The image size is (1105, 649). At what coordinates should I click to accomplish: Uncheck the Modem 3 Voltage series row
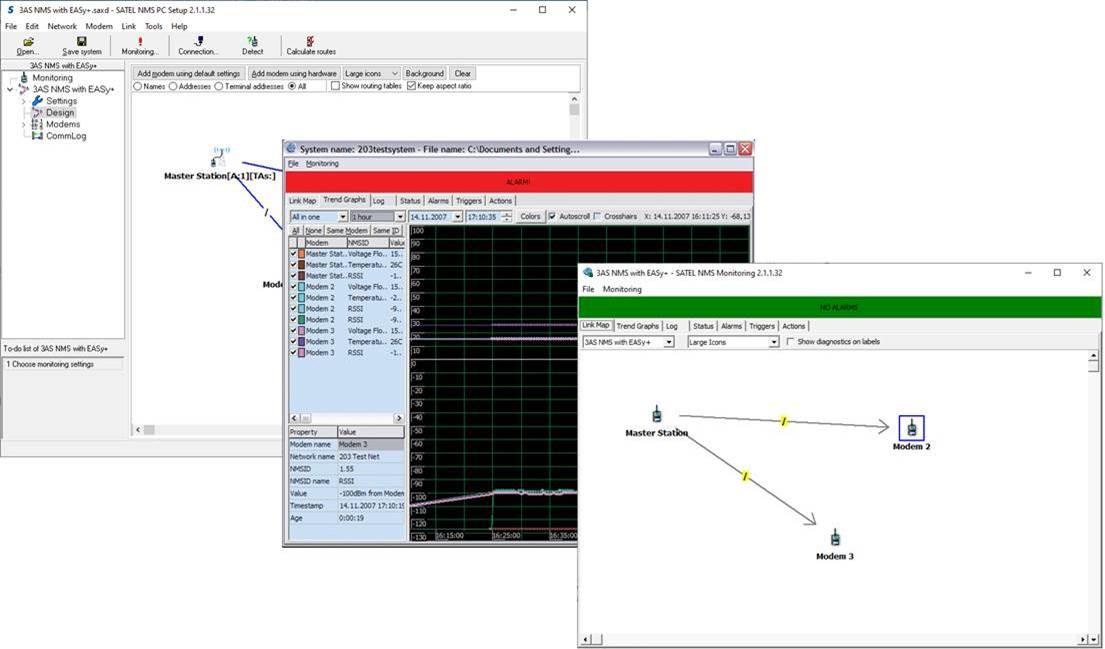click(x=293, y=330)
